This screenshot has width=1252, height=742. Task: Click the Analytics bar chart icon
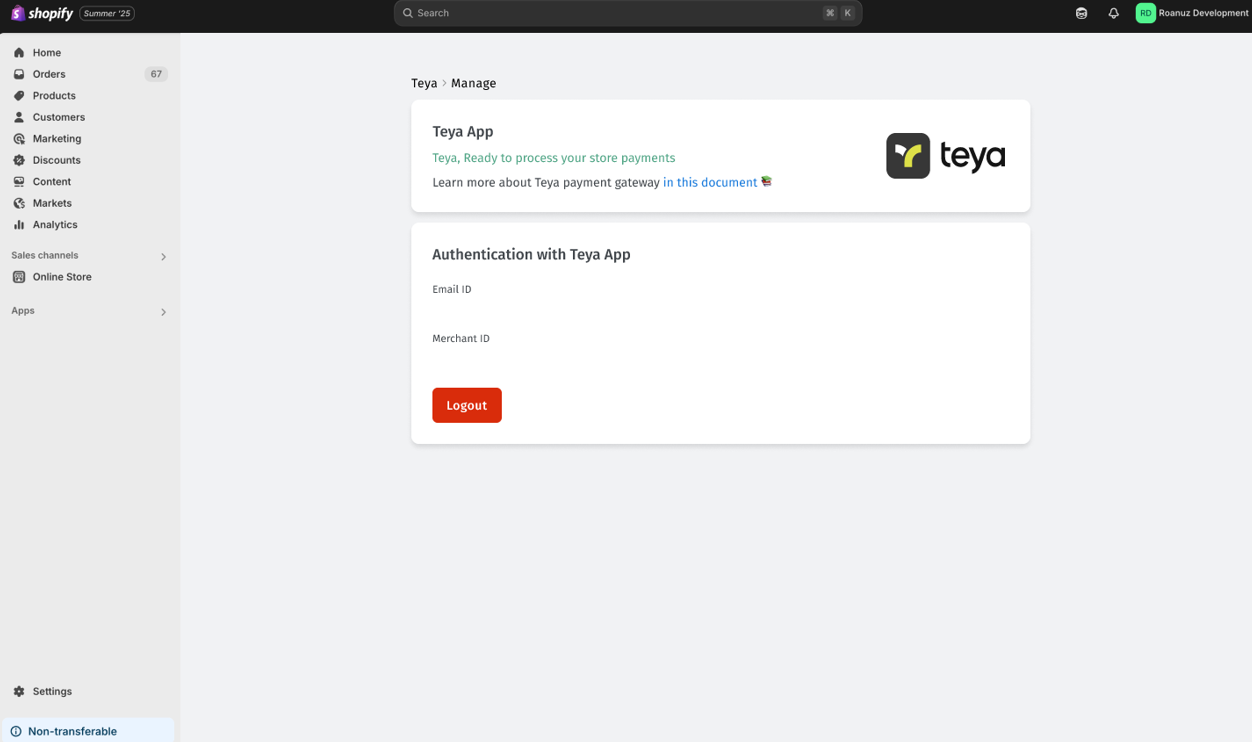pyautogui.click(x=19, y=225)
